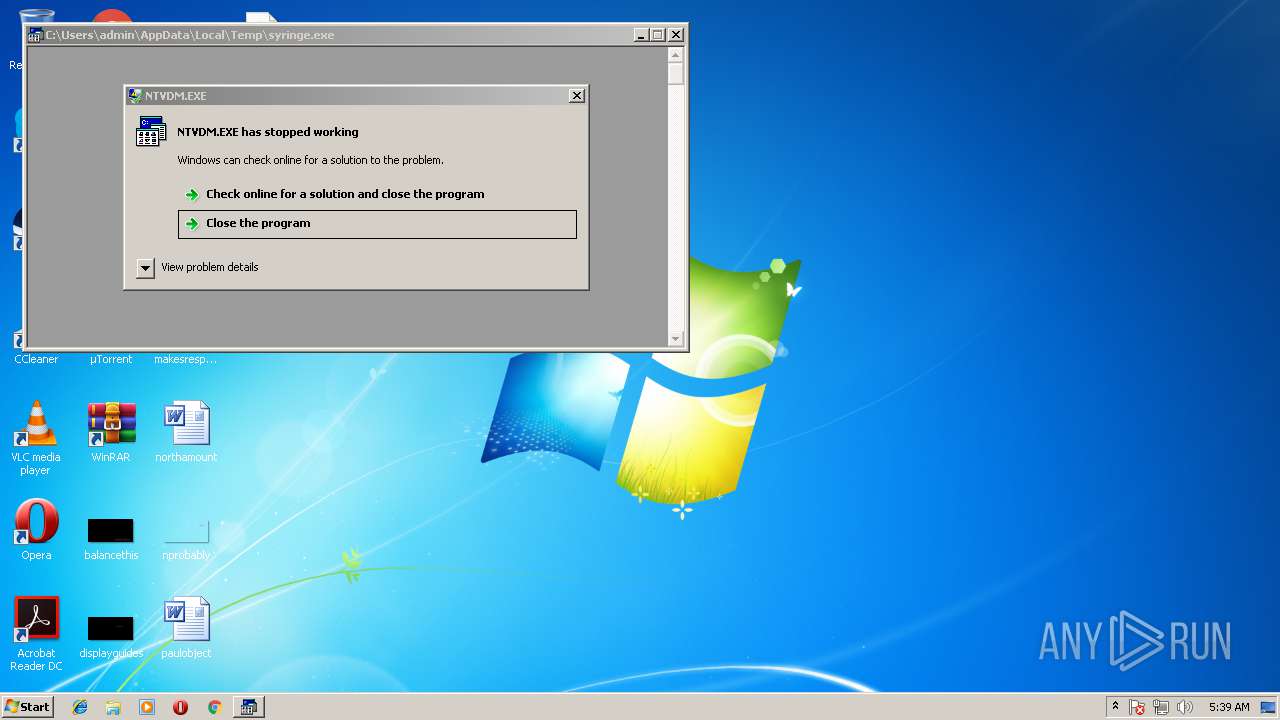Viewport: 1280px width, 720px height.
Task: Close the syringe.exe console window
Action: 676,35
